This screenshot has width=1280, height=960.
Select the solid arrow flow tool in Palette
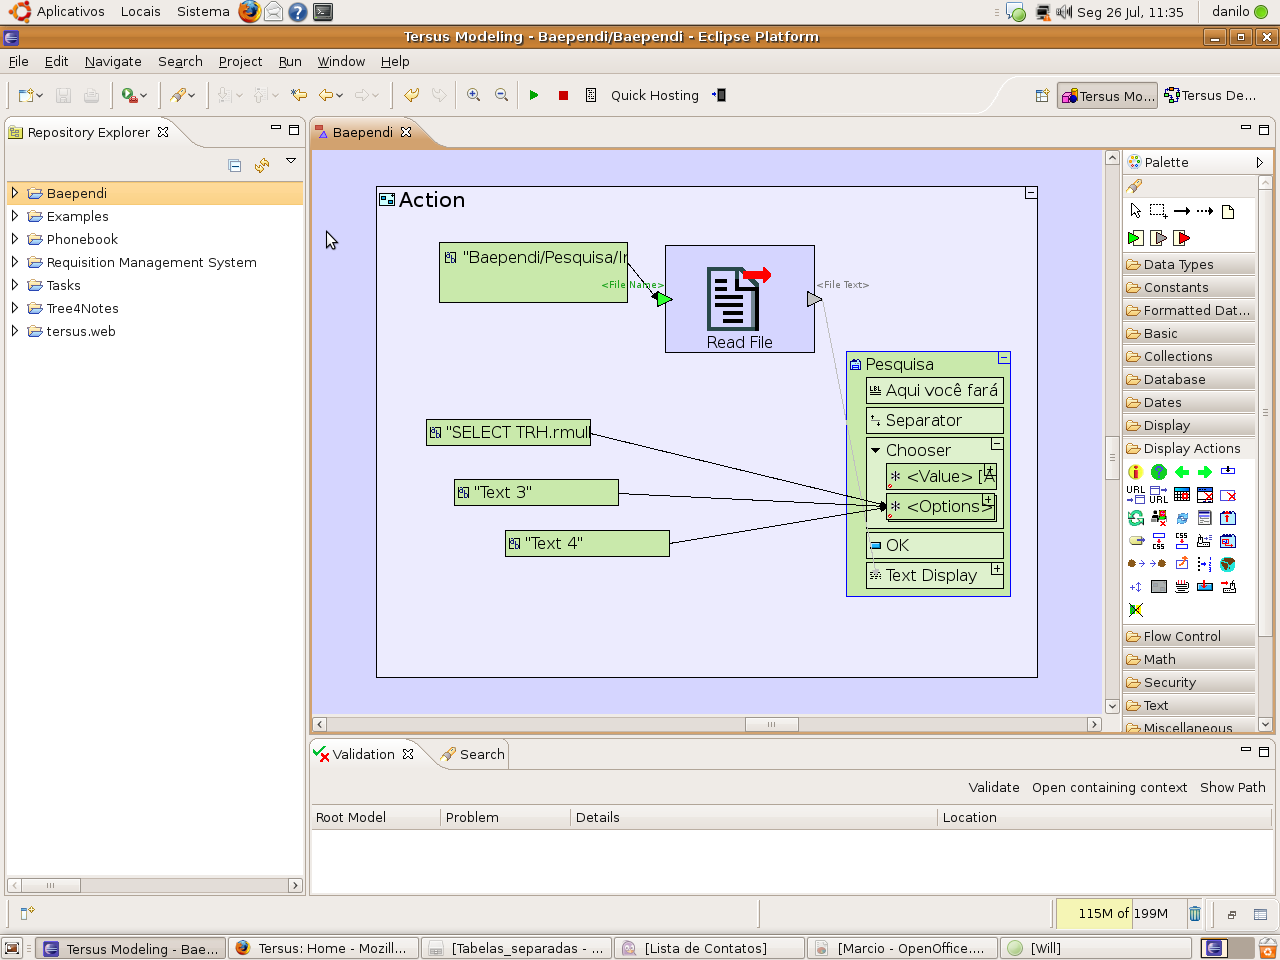pos(1182,211)
